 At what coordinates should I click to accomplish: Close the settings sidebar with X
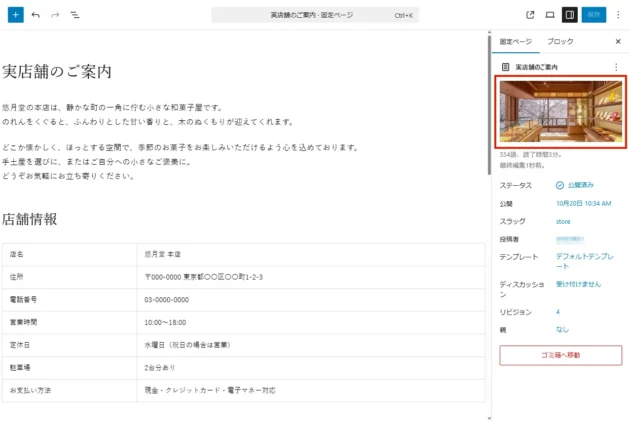617,42
